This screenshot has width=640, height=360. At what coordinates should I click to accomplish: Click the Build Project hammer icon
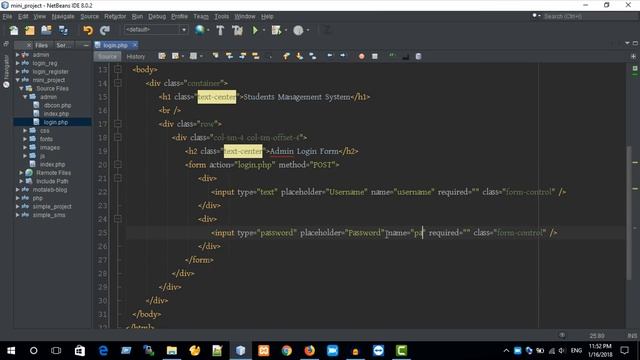(x=220, y=30)
